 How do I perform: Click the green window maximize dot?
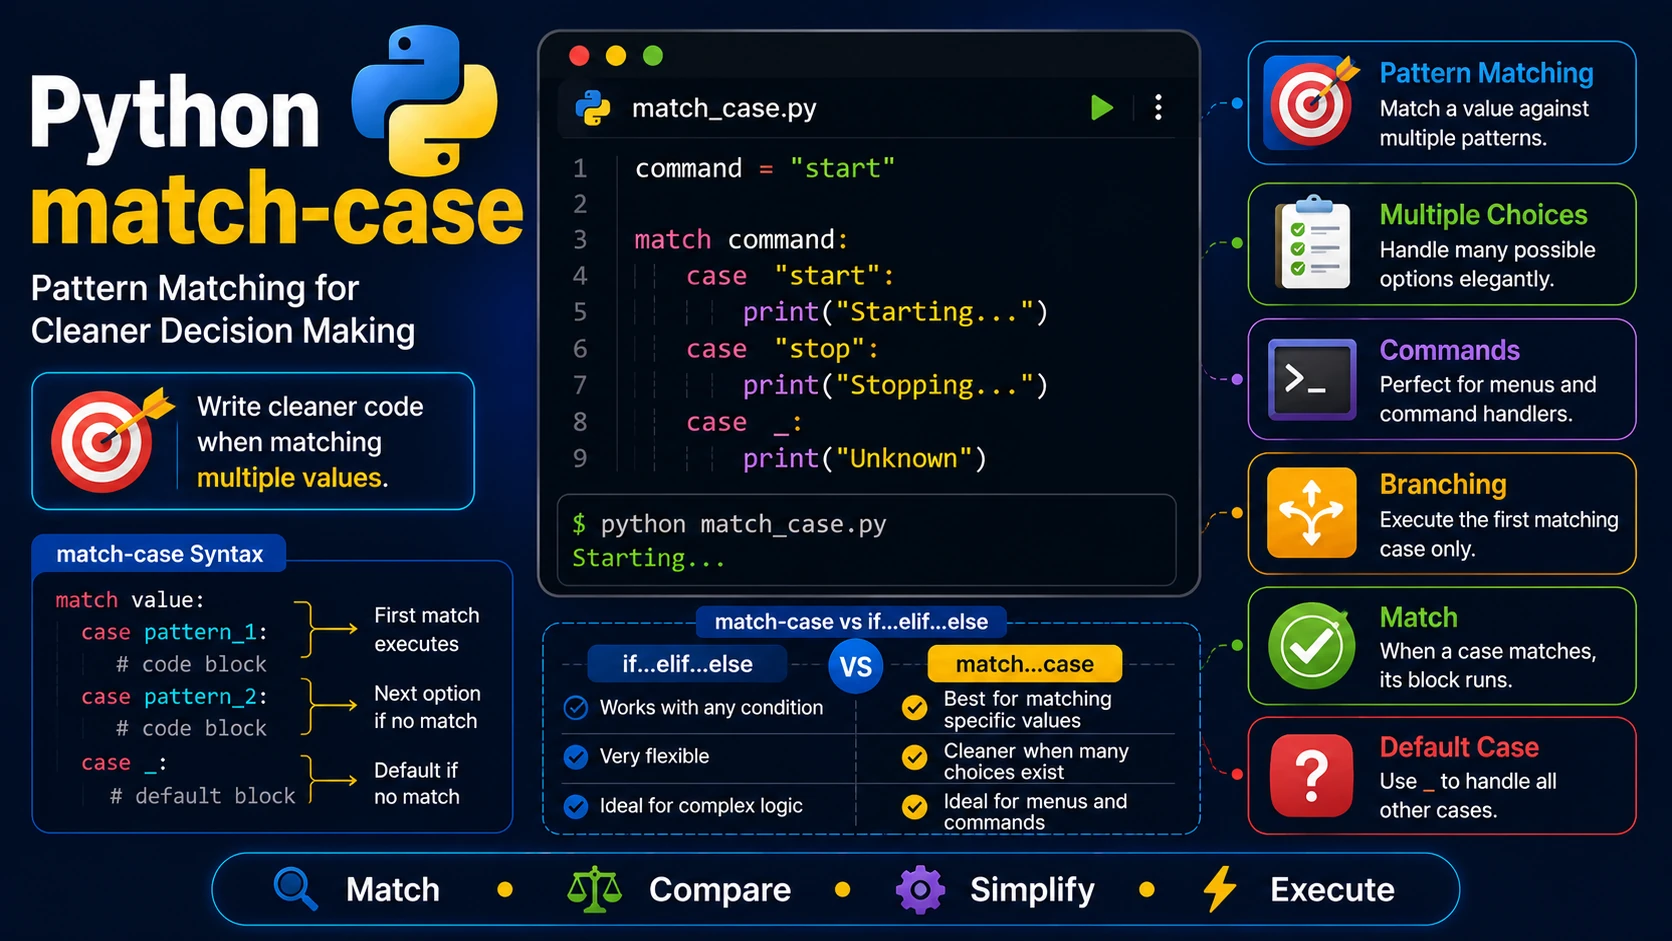point(653,56)
